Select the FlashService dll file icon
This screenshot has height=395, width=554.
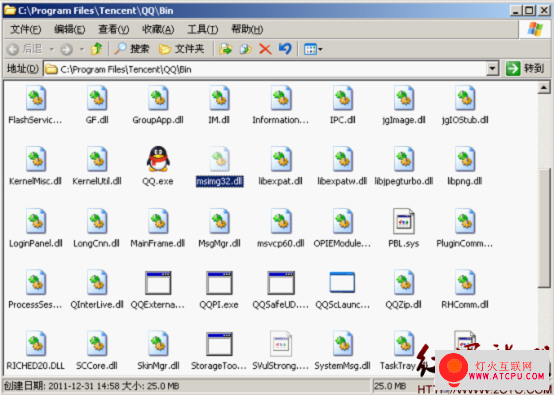(36, 98)
